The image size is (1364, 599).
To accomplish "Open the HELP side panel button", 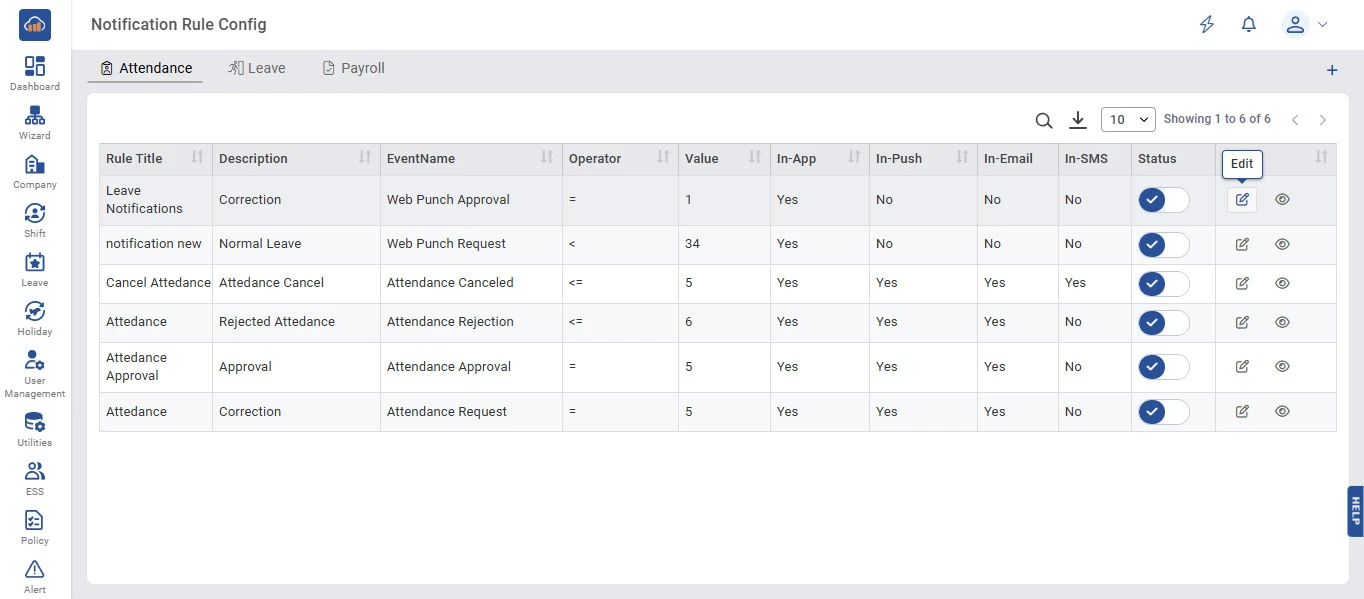I will pyautogui.click(x=1355, y=511).
